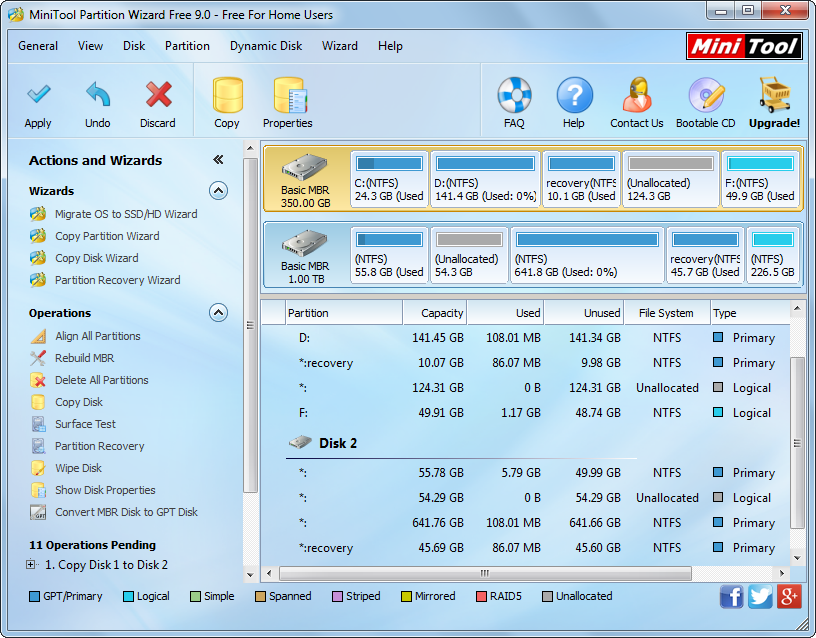The height and width of the screenshot is (638, 816).
Task: Click Align All Partitions operation
Action: pyautogui.click(x=98, y=336)
